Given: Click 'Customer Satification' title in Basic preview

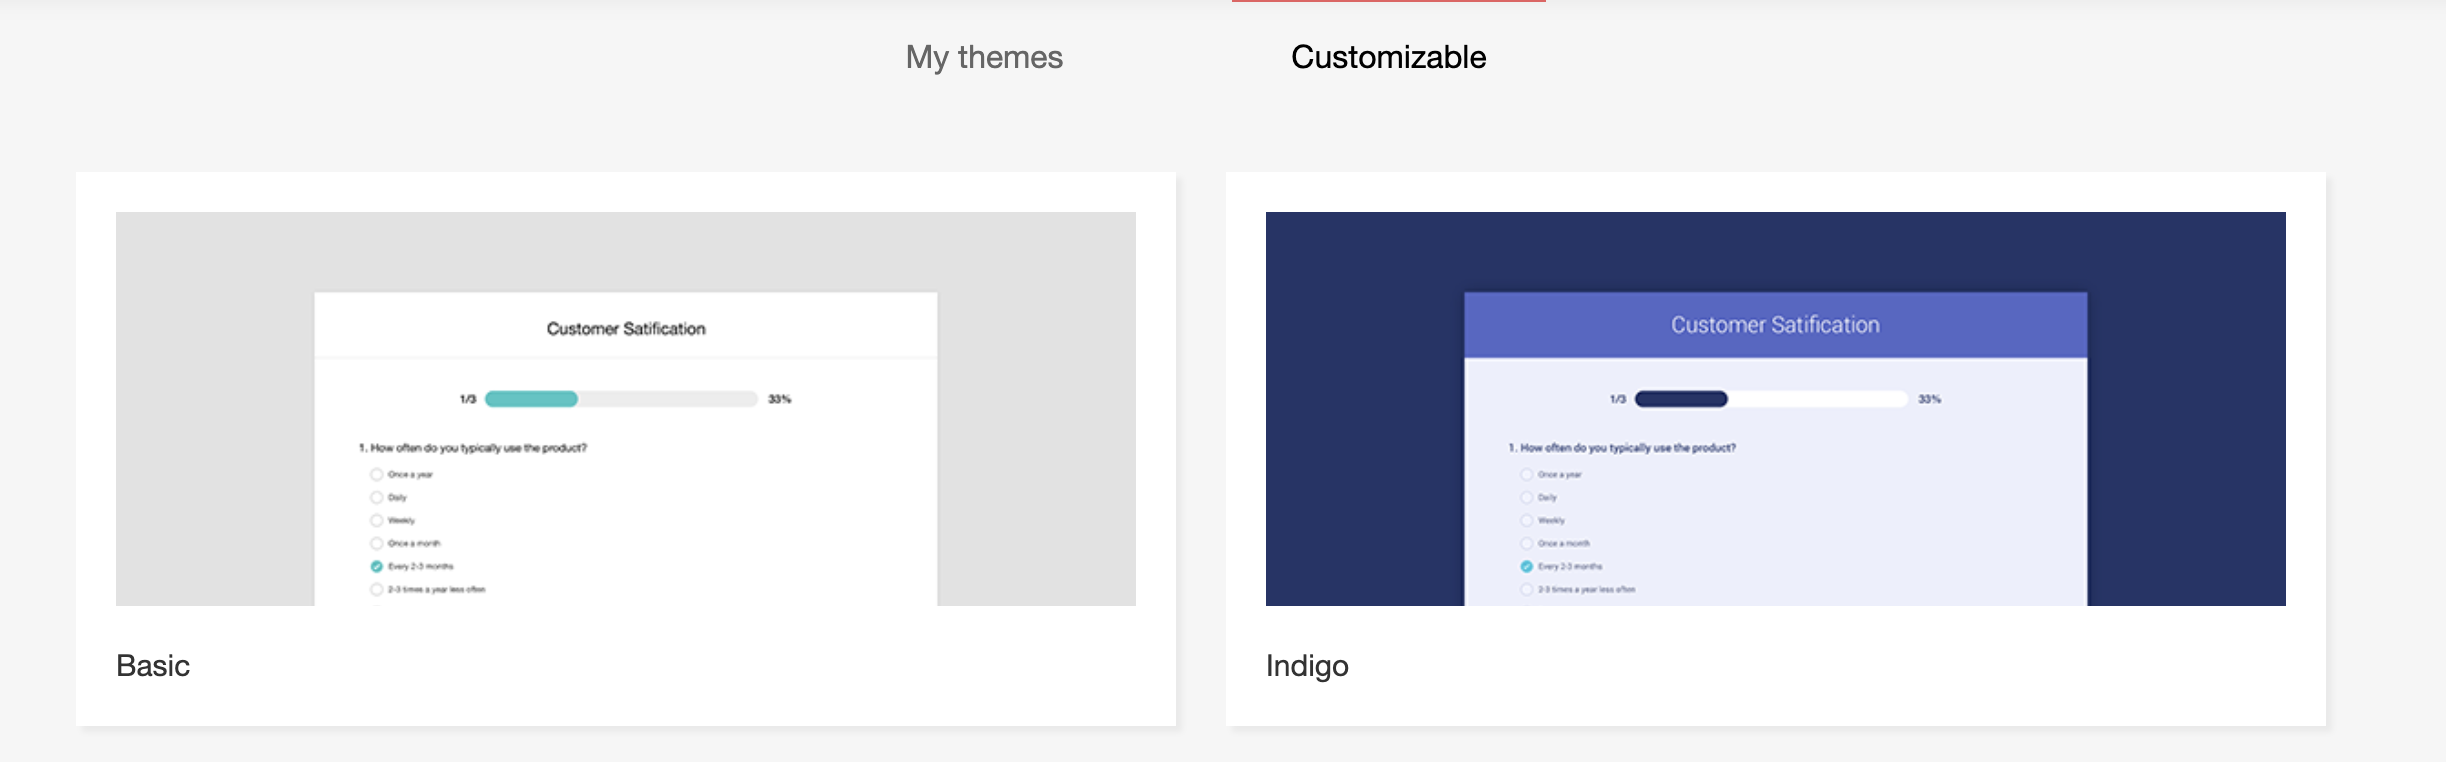Looking at the screenshot, I should tap(626, 329).
